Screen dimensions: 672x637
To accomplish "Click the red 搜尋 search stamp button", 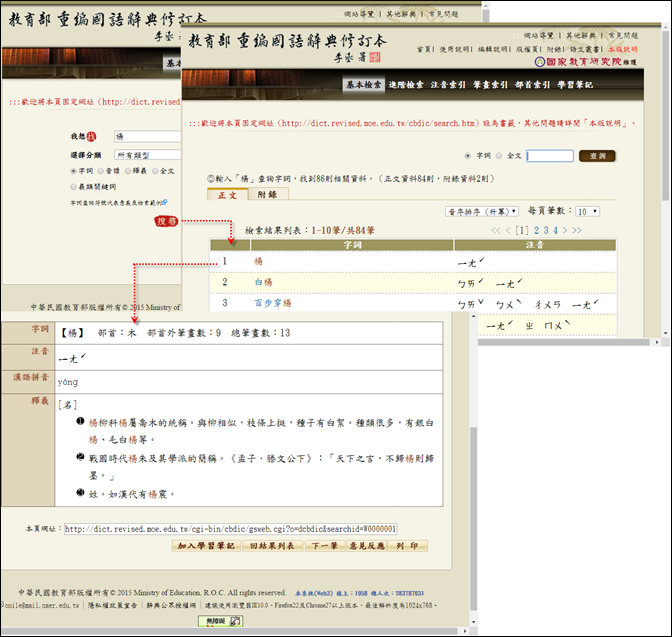I will (x=166, y=221).
